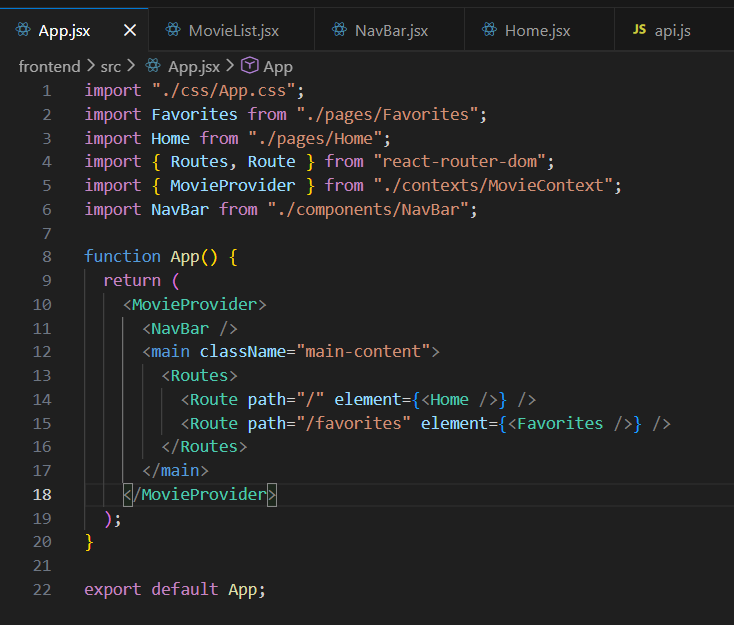Click line number 8 in the gutter
The width and height of the screenshot is (734, 625).
coord(46,257)
